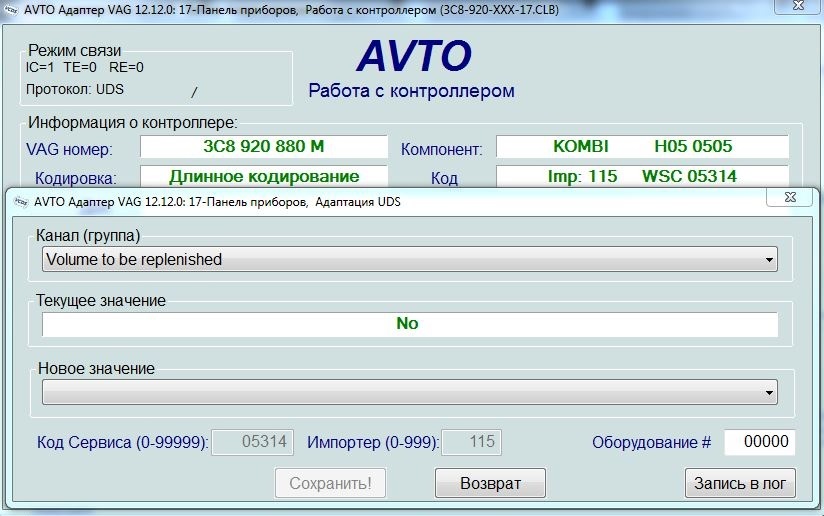The image size is (824, 516).
Task: Click the Оборудование # label
Action: click(652, 442)
